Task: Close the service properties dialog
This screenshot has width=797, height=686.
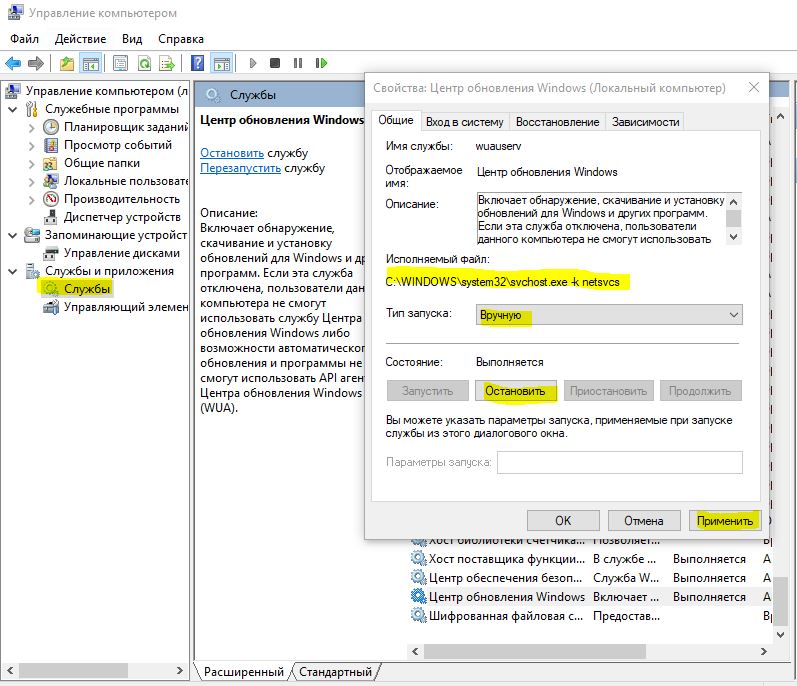Action: click(754, 87)
